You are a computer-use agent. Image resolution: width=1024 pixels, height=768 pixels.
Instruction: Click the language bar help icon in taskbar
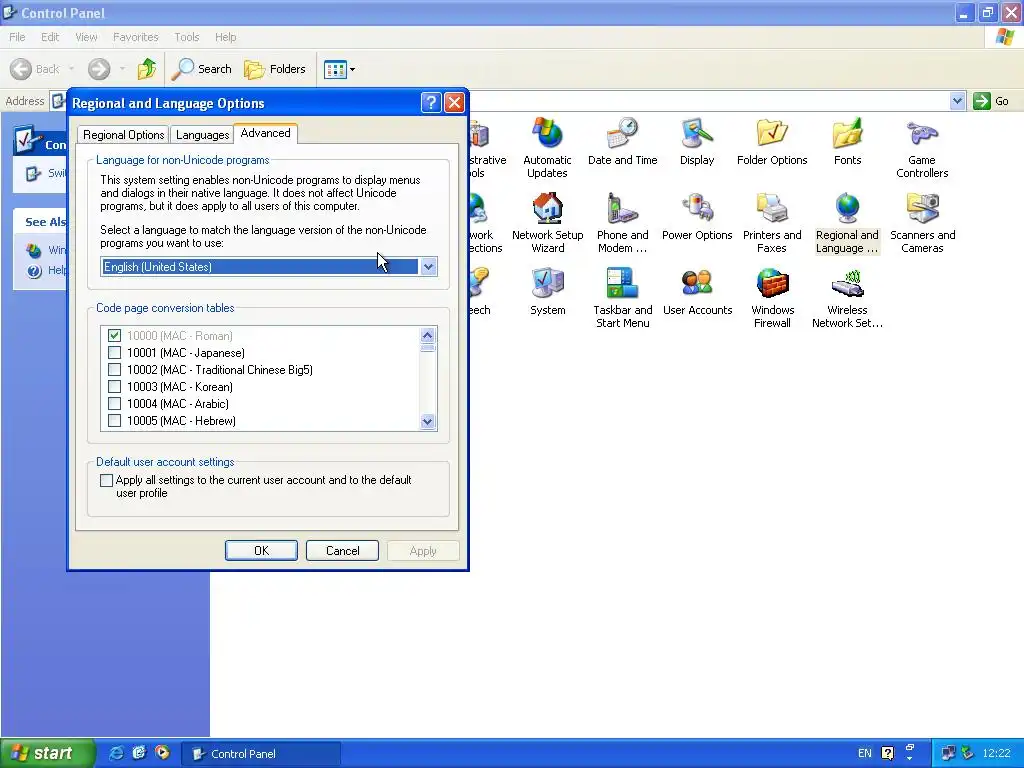coord(888,753)
